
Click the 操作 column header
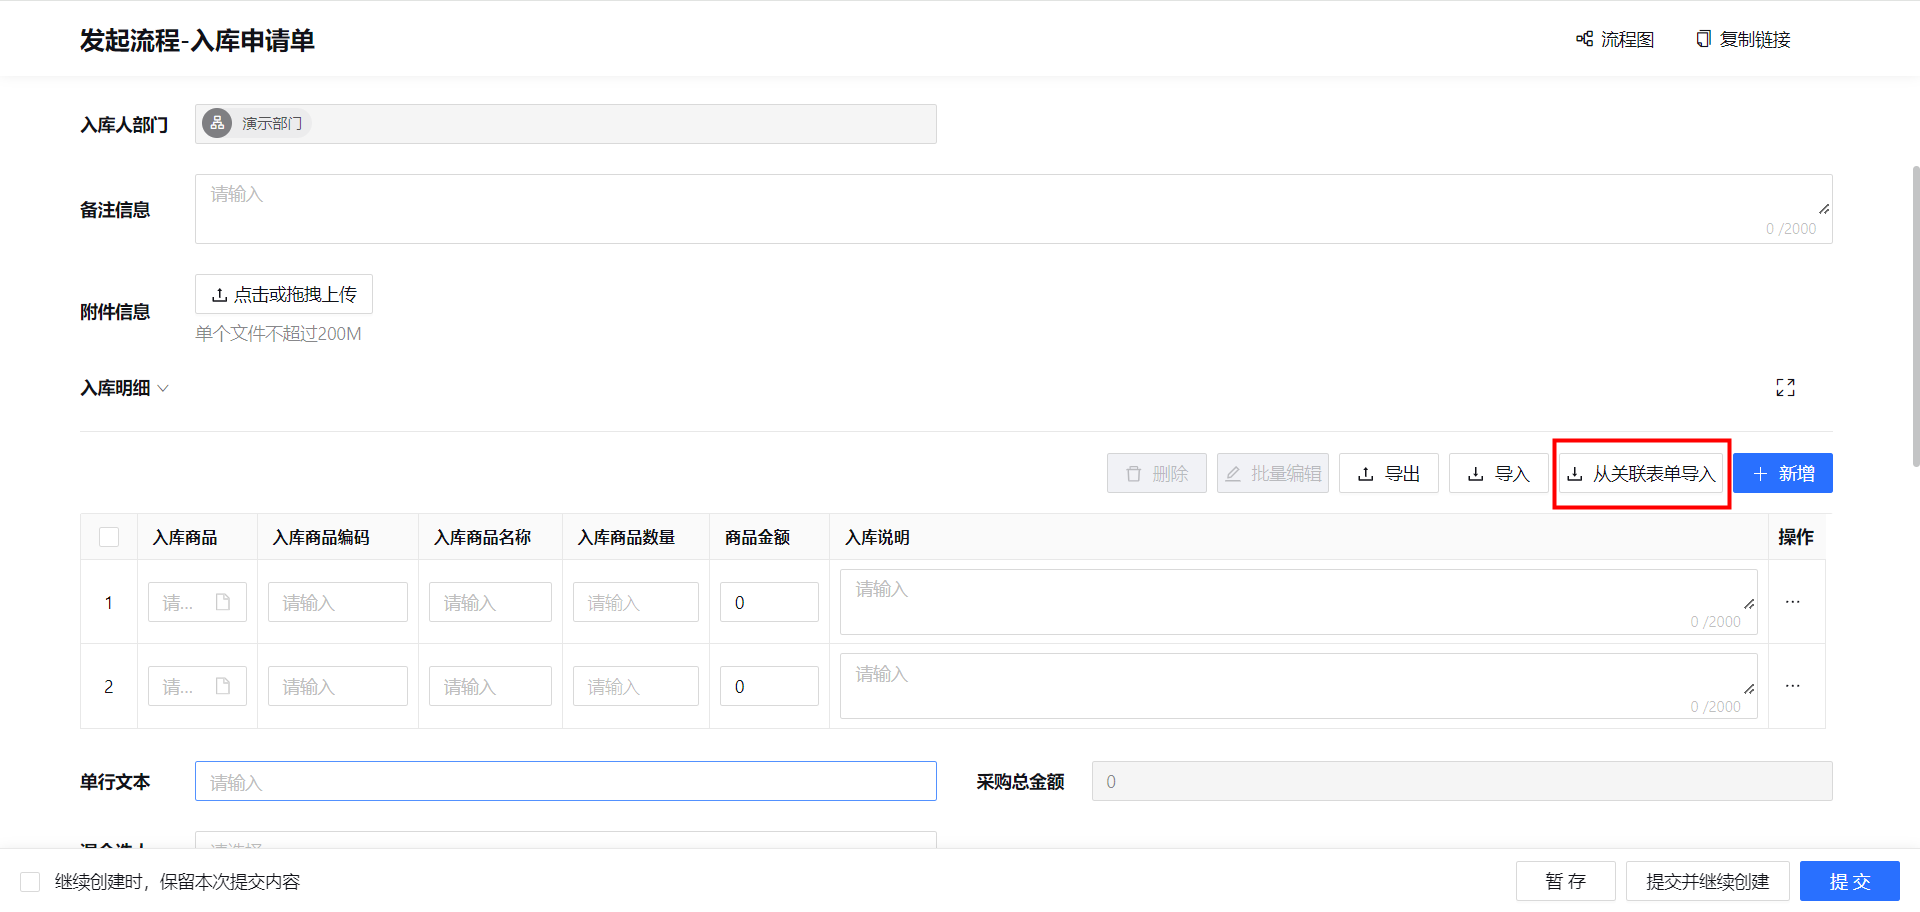[x=1795, y=537]
